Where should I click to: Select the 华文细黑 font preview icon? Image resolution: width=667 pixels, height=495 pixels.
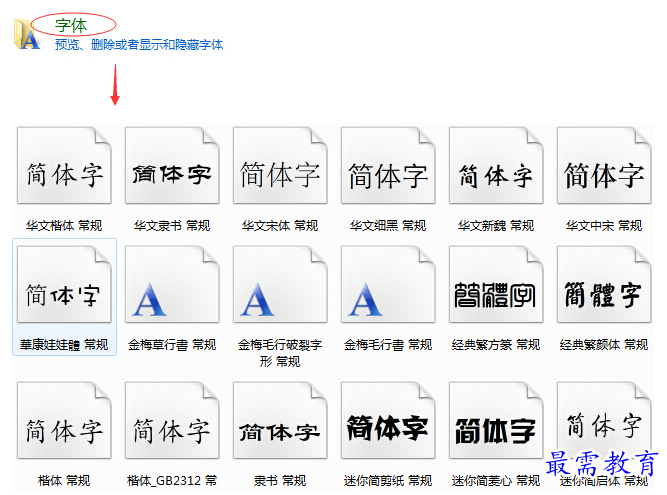(x=388, y=165)
